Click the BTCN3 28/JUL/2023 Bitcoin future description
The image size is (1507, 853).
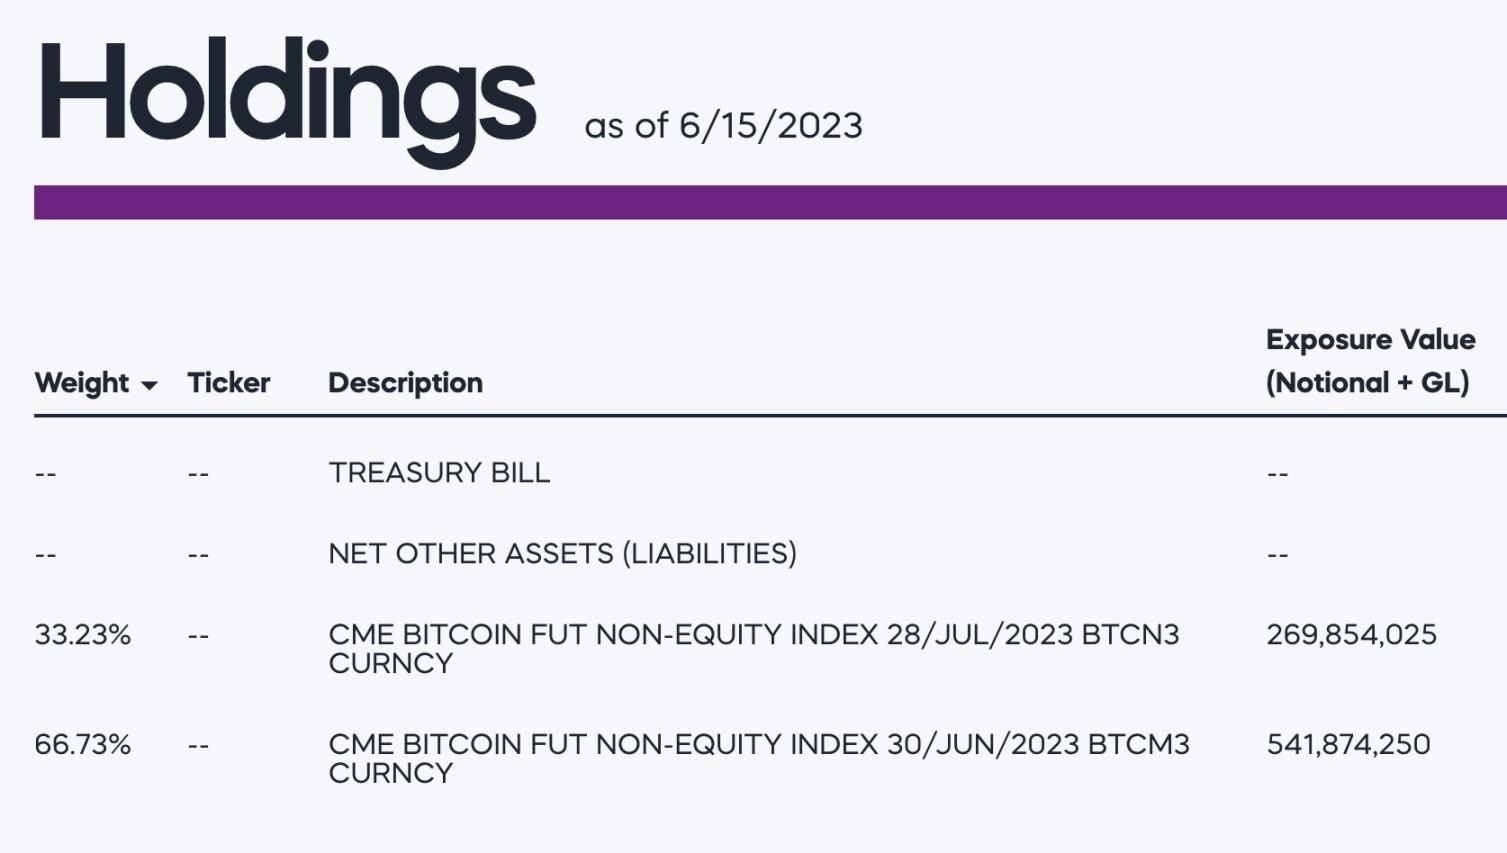click(753, 648)
